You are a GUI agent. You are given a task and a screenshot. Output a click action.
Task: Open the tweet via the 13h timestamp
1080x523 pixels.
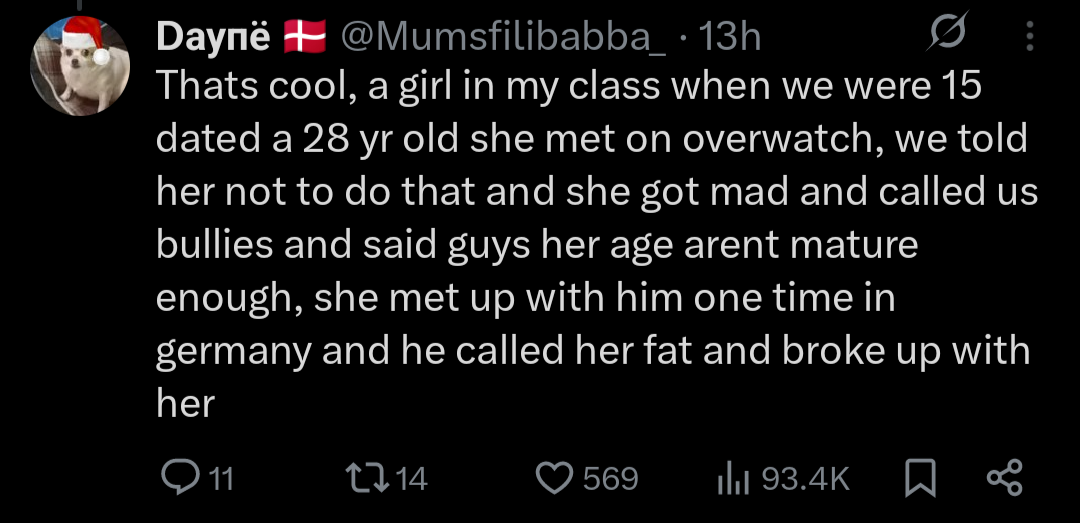(x=730, y=37)
